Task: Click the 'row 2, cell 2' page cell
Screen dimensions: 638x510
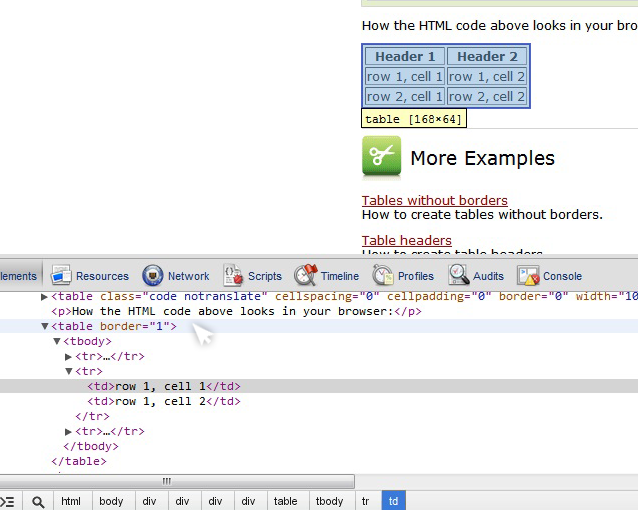Action: point(487,96)
